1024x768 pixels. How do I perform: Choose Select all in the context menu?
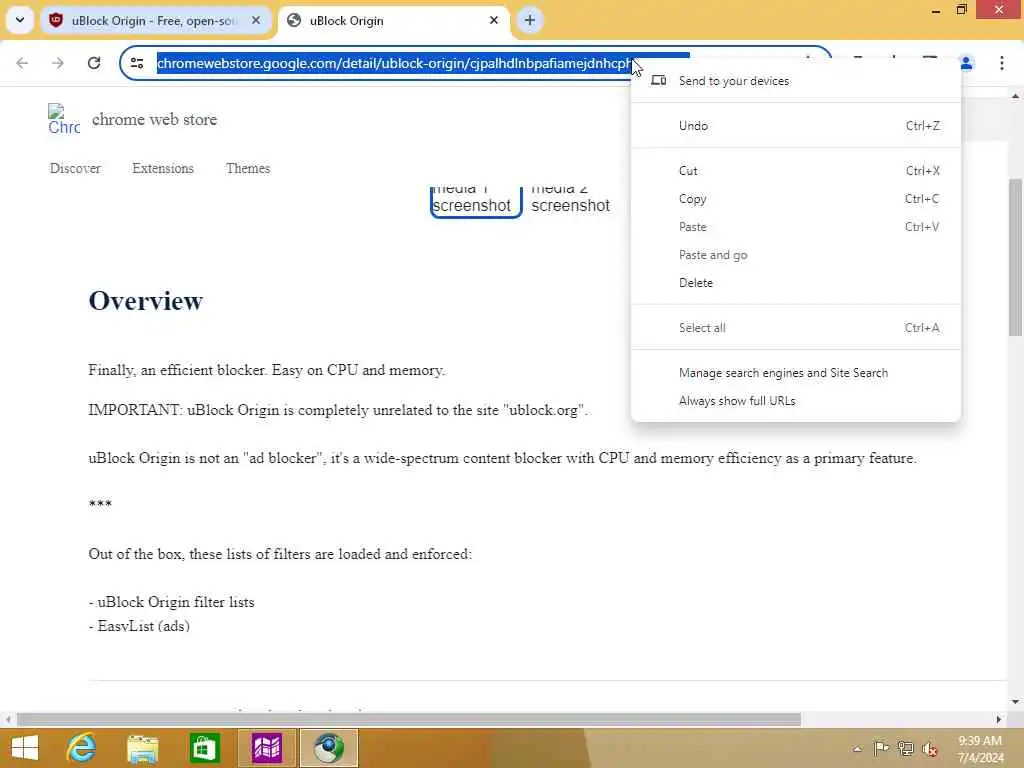(795, 328)
